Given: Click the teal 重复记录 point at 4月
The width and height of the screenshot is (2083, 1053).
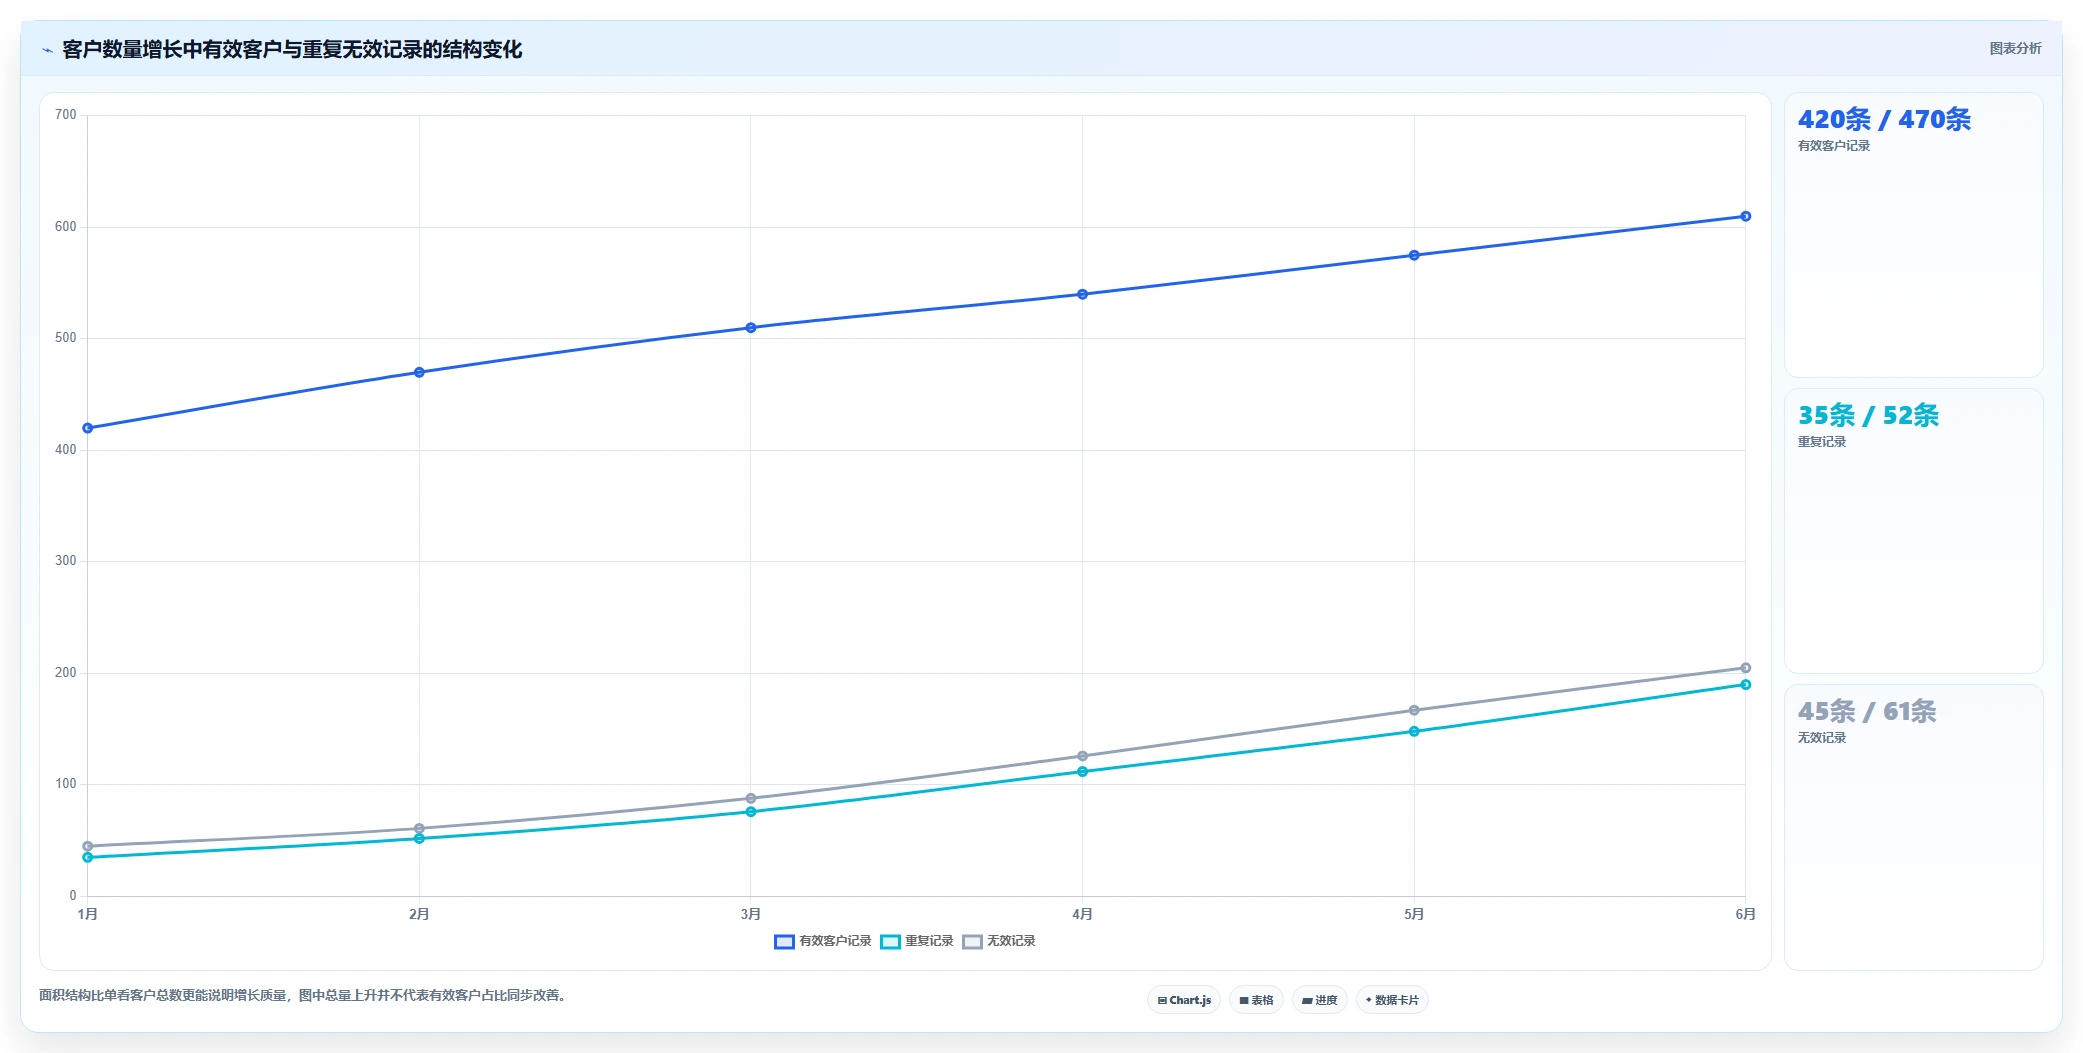Looking at the screenshot, I should 1082,771.
